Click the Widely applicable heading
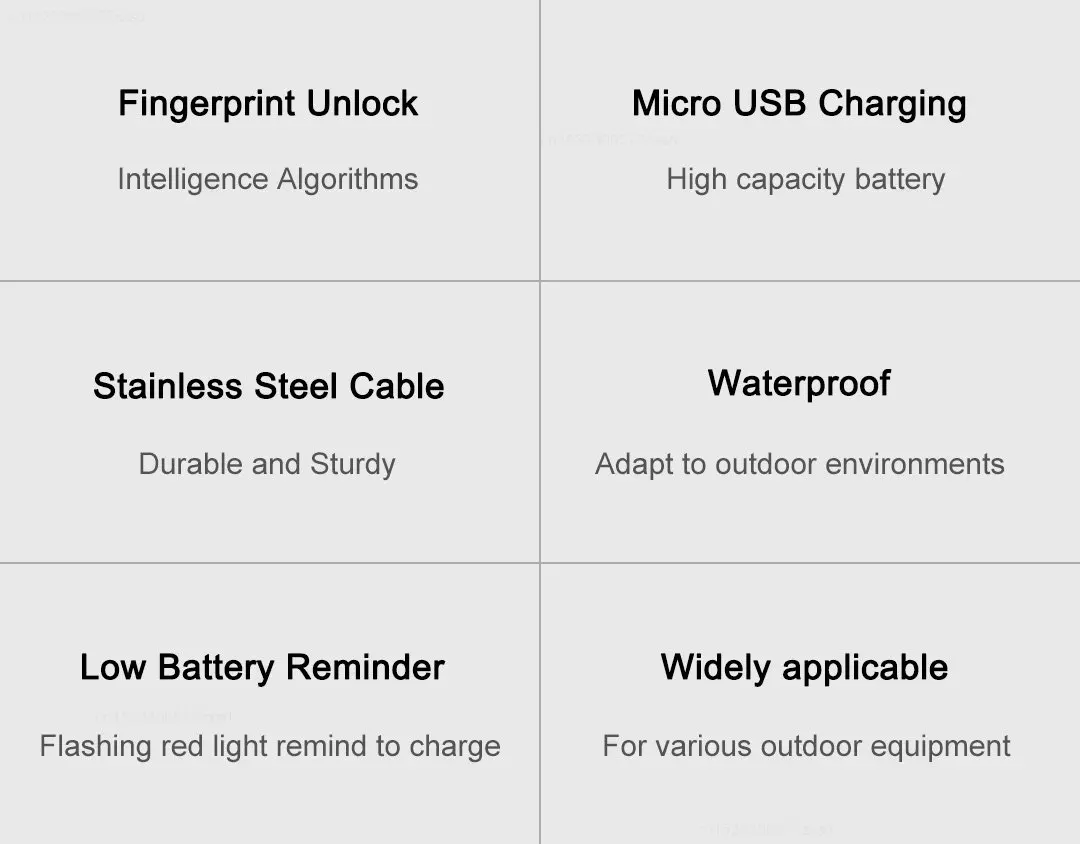The height and width of the screenshot is (844, 1080). (x=804, y=668)
